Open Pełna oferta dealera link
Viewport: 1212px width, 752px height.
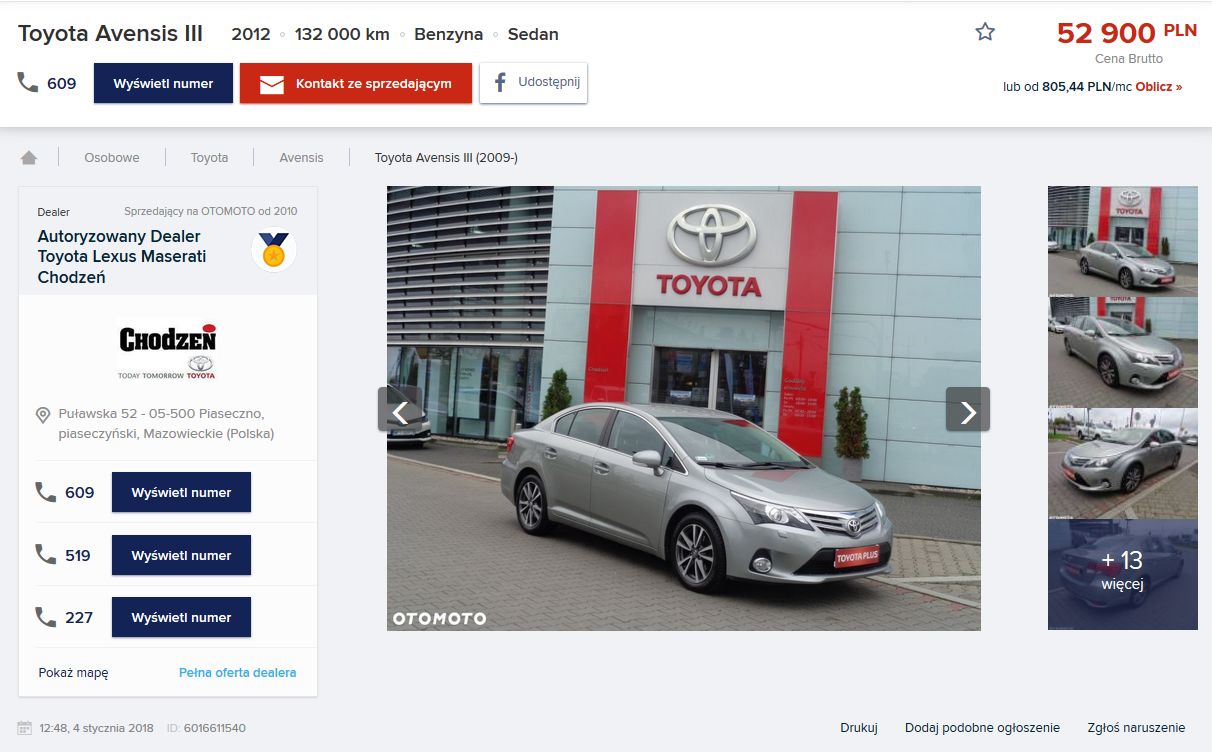click(237, 673)
